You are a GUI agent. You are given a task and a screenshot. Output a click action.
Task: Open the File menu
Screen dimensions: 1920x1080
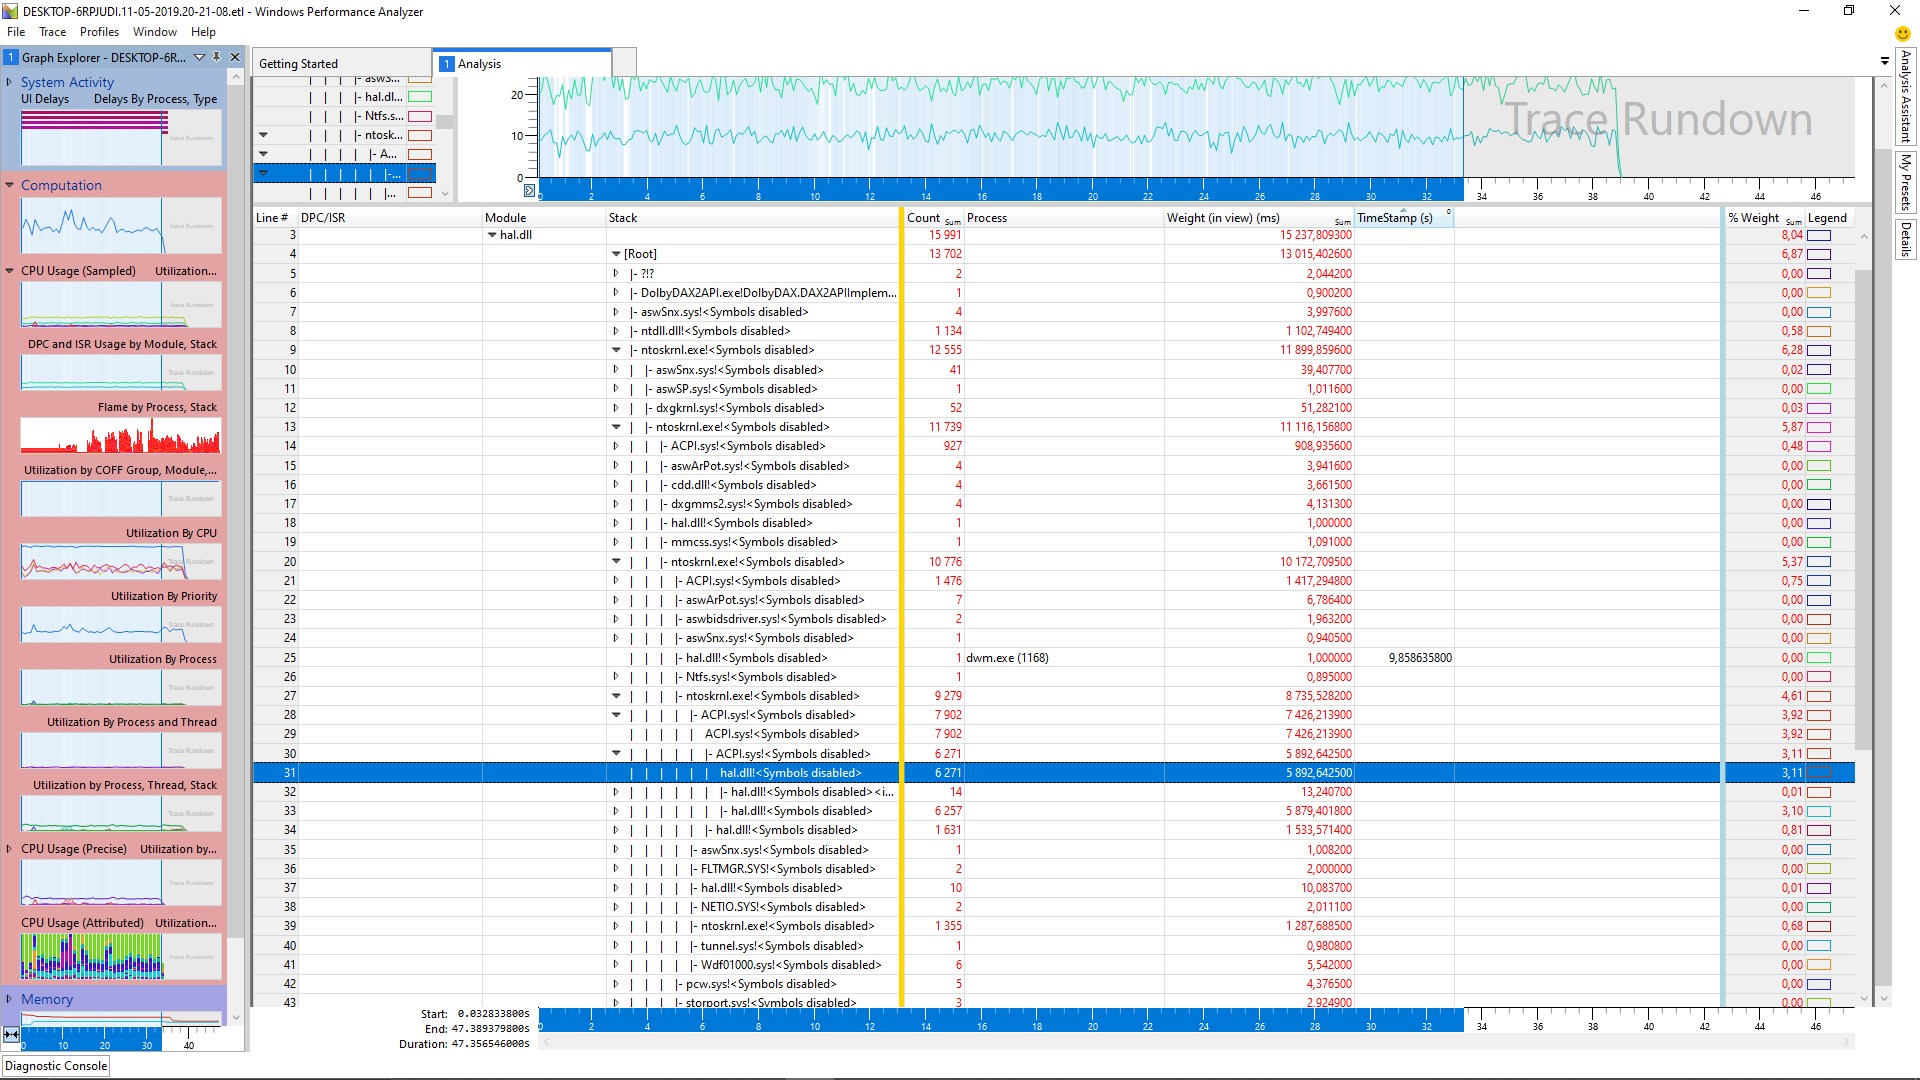[x=16, y=32]
